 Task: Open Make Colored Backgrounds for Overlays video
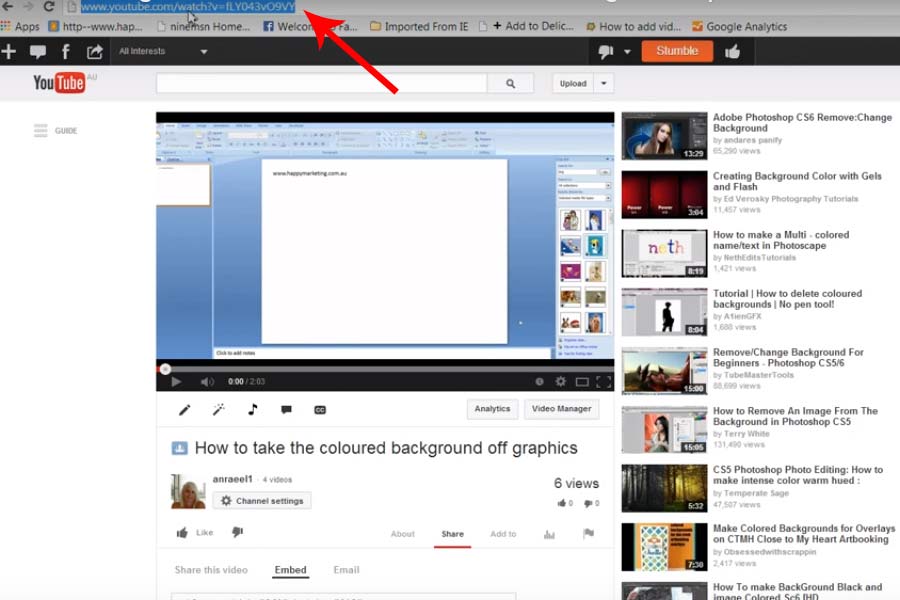(804, 533)
